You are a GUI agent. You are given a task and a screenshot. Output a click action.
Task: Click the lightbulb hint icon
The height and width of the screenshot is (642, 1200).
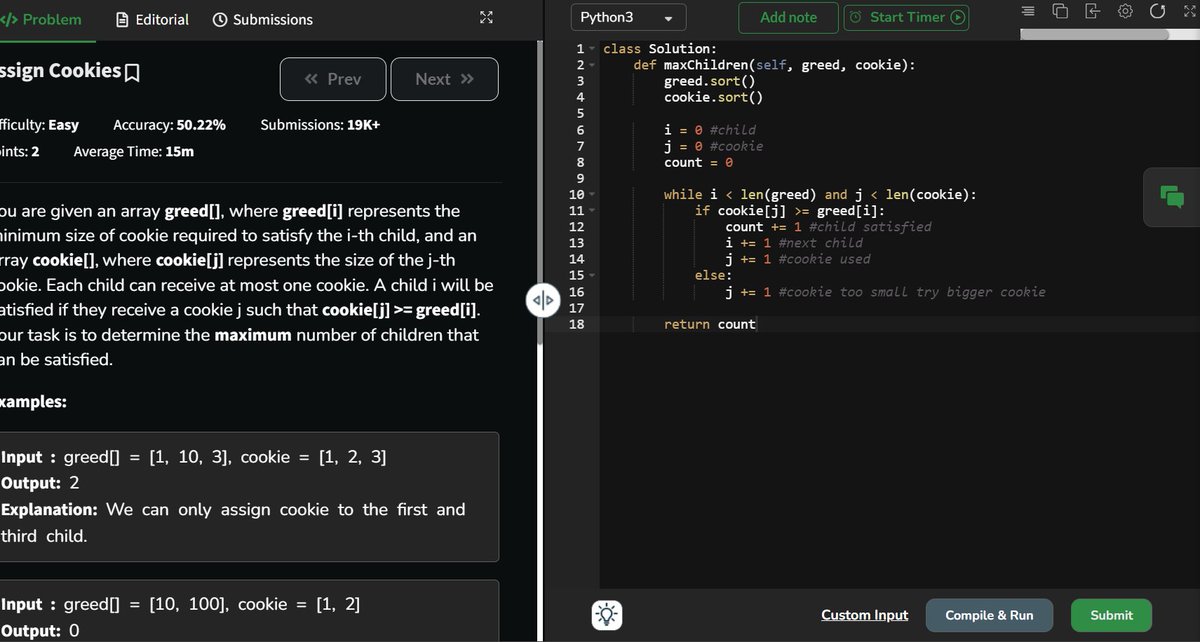[x=607, y=614]
